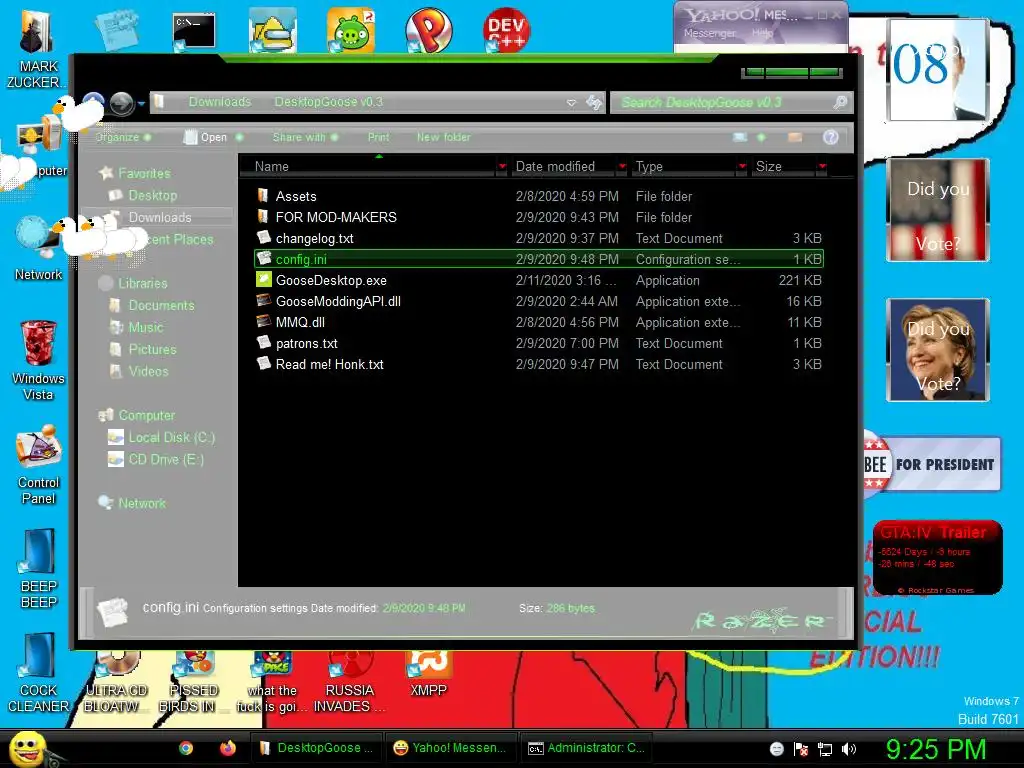Click DesktopGoose v0.3 in address bar
This screenshot has width=1024, height=768.
328,102
